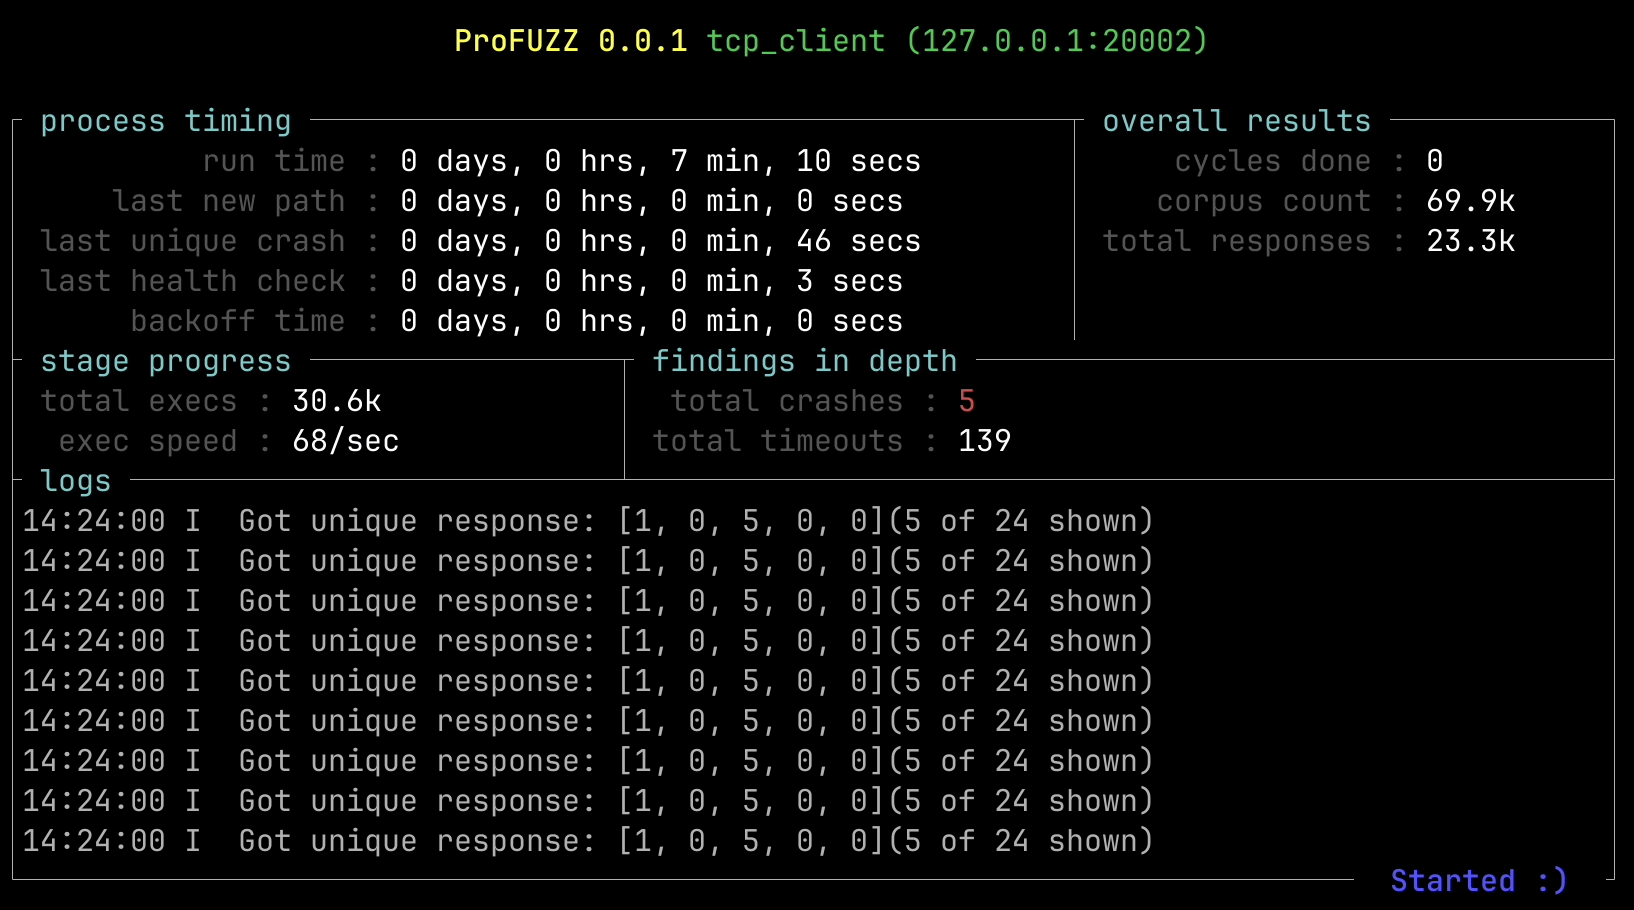Select the total responses value 23.3k

(x=1471, y=241)
